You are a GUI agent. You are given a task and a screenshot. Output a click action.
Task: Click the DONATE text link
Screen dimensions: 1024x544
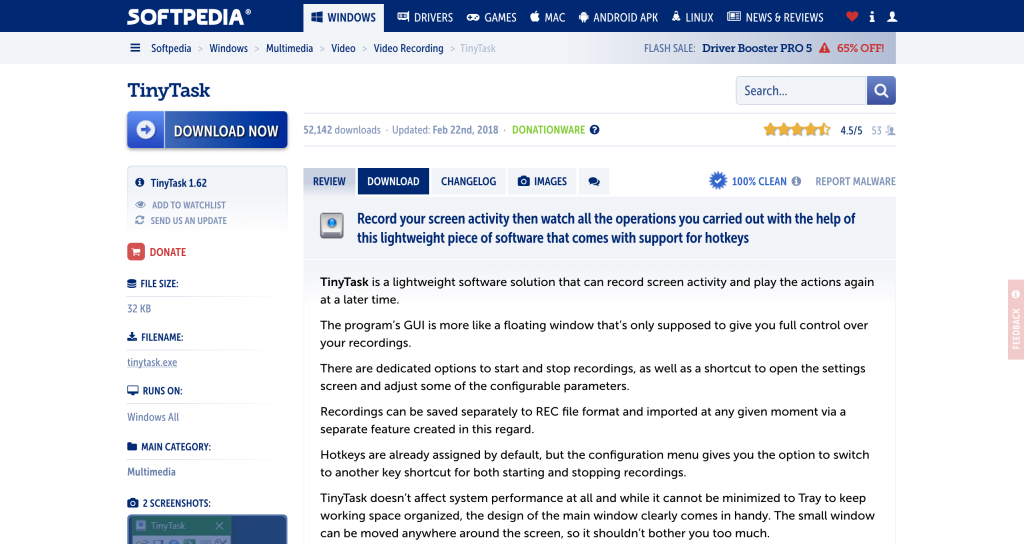point(168,252)
